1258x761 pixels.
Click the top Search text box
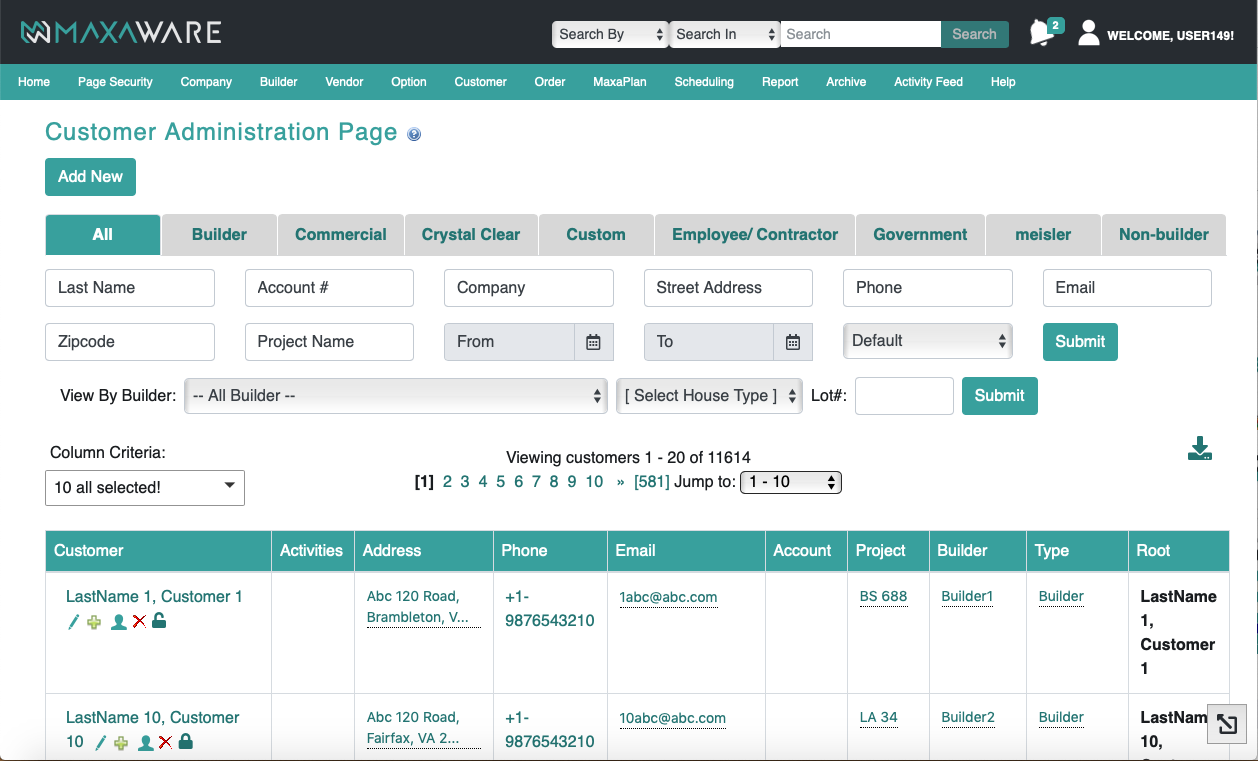tap(860, 34)
